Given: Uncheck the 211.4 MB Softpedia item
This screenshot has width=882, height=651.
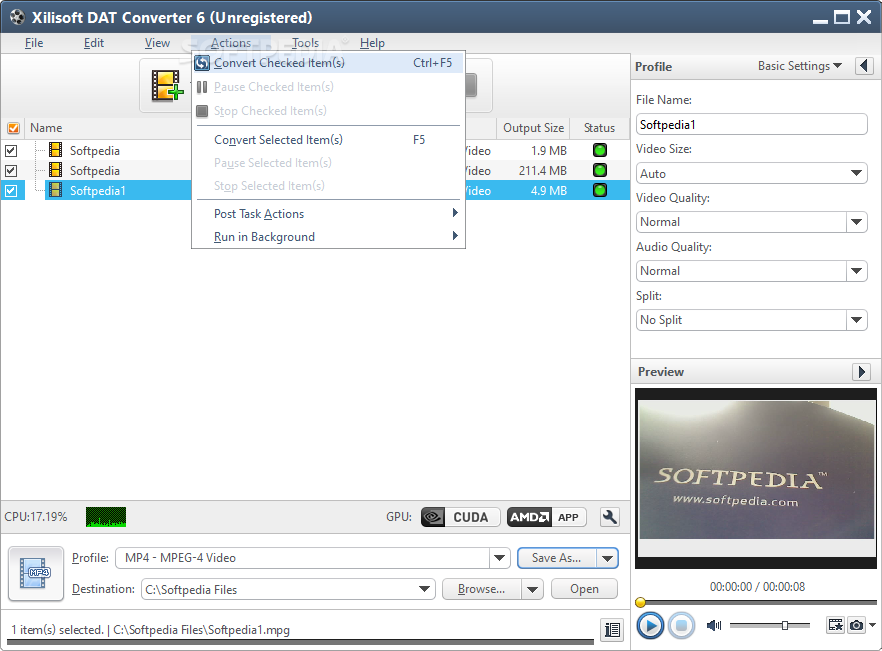Looking at the screenshot, I should pos(11,170).
